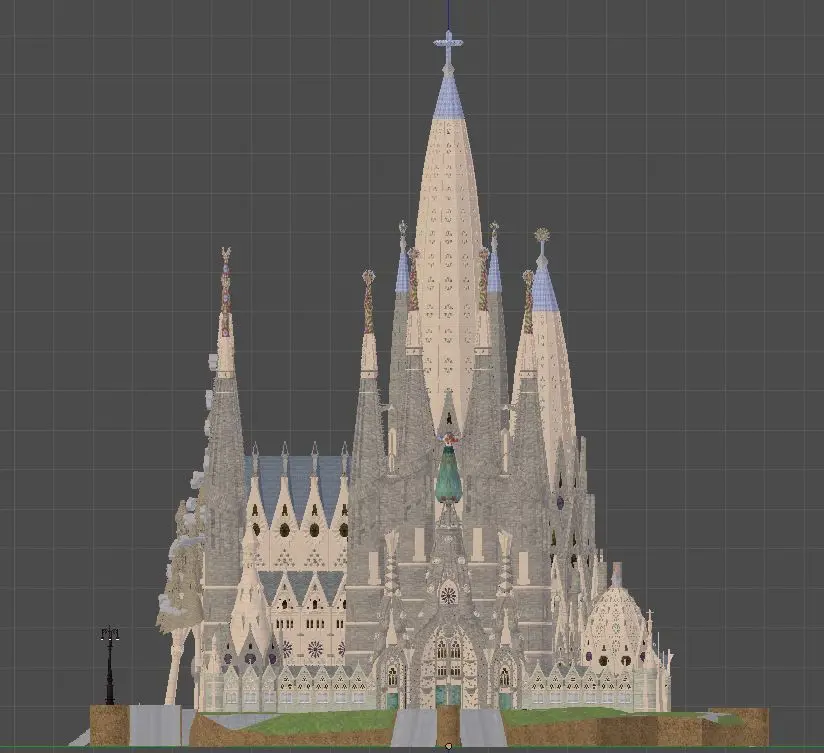Click the round rose window above the main portal
The width and height of the screenshot is (824, 753).
(448, 595)
